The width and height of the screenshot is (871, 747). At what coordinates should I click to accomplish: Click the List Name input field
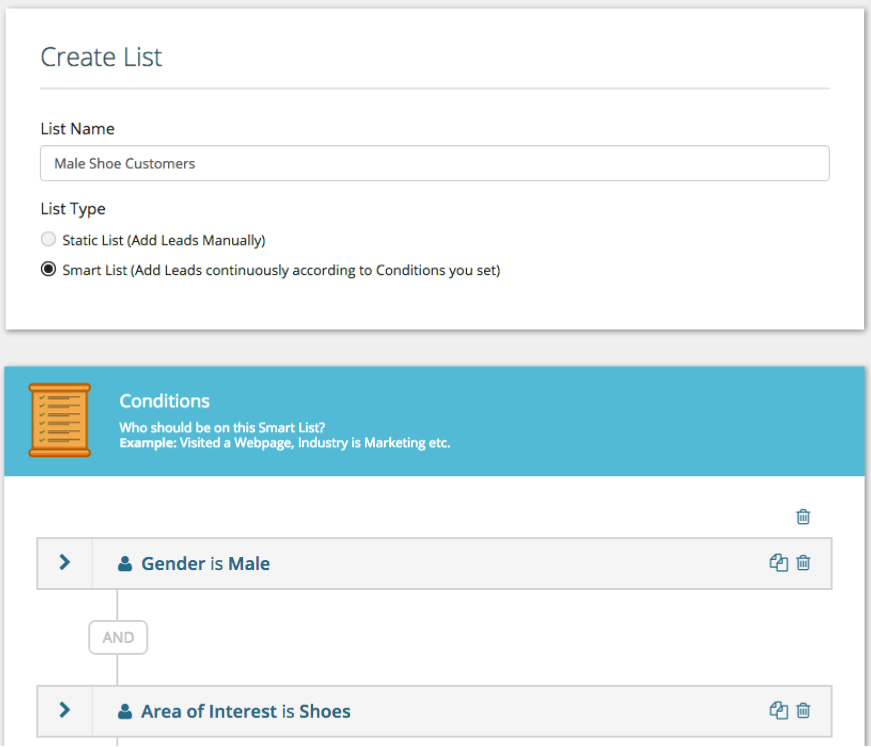(x=434, y=163)
